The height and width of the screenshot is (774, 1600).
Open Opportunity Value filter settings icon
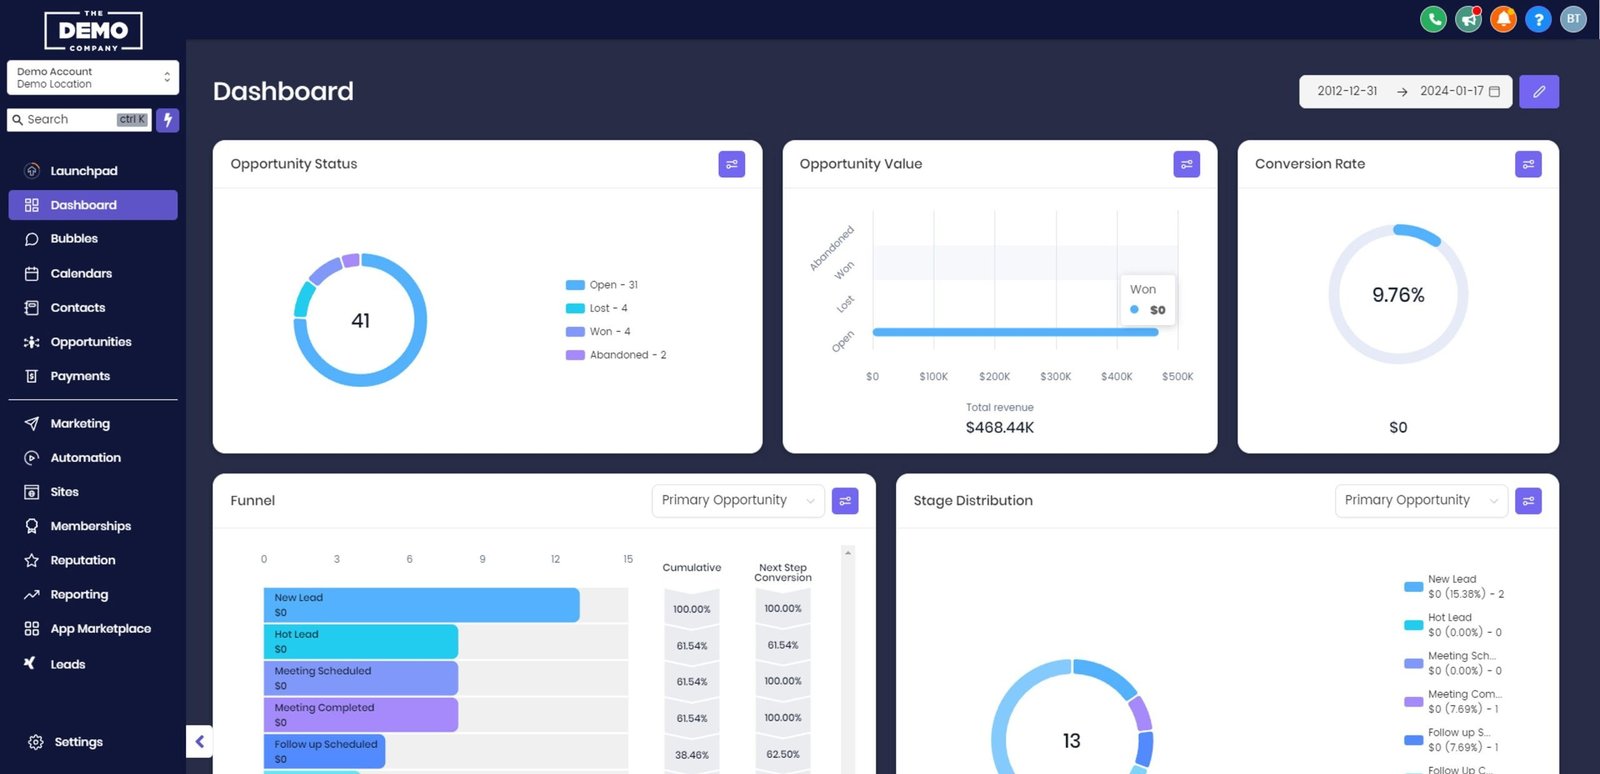pos(1187,164)
